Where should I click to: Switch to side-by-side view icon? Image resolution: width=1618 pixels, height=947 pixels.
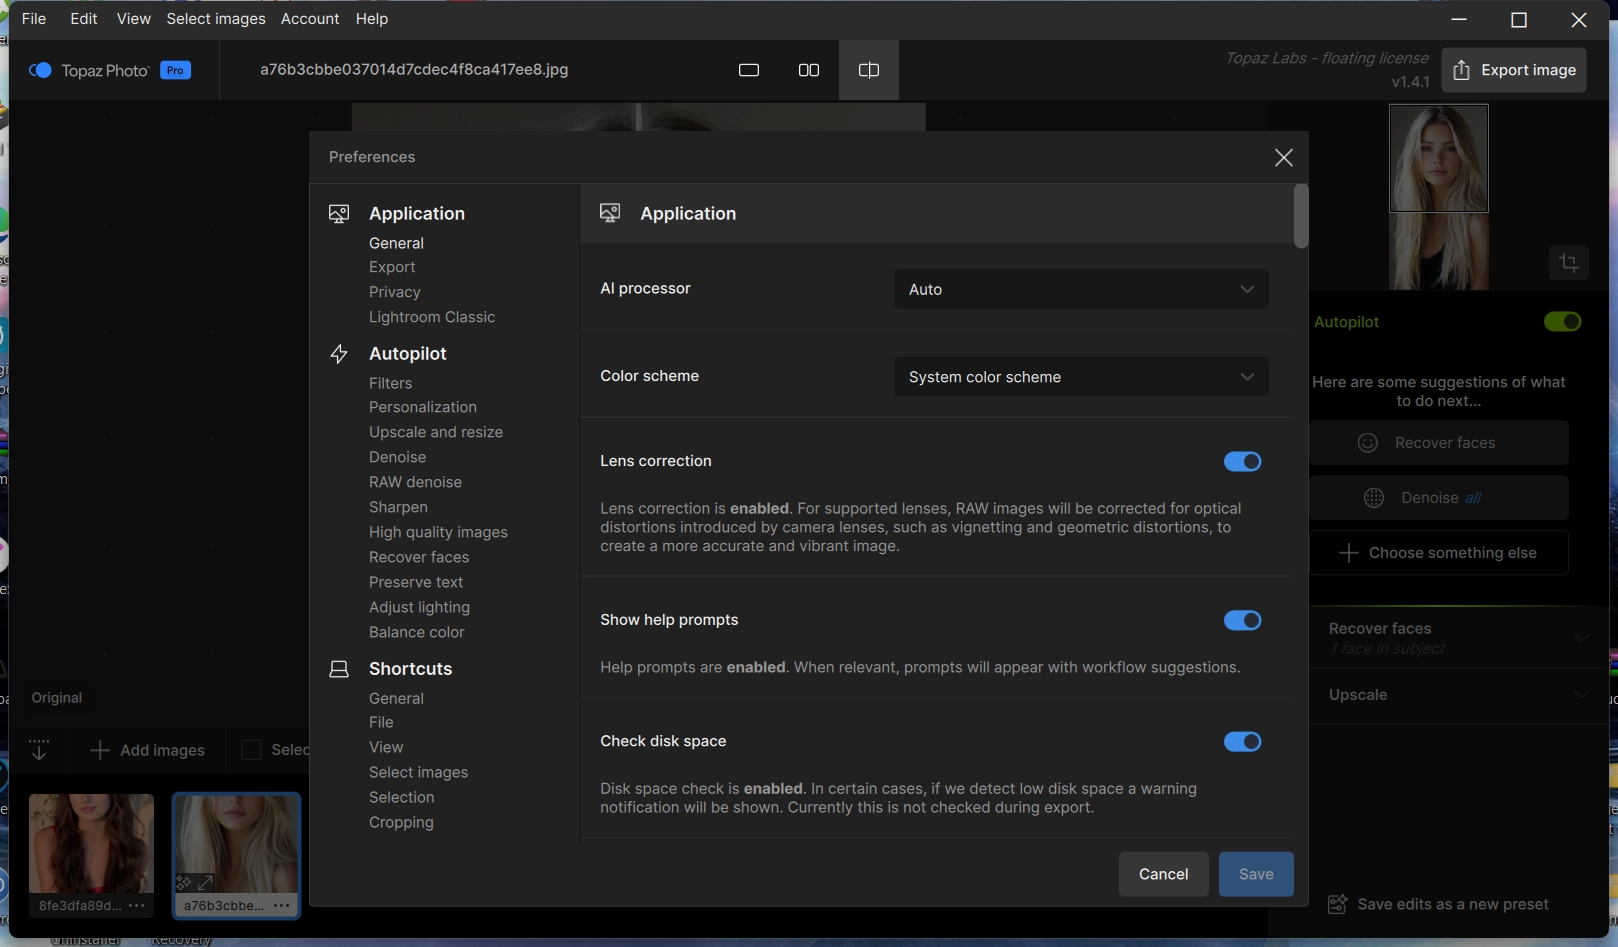pyautogui.click(x=809, y=70)
